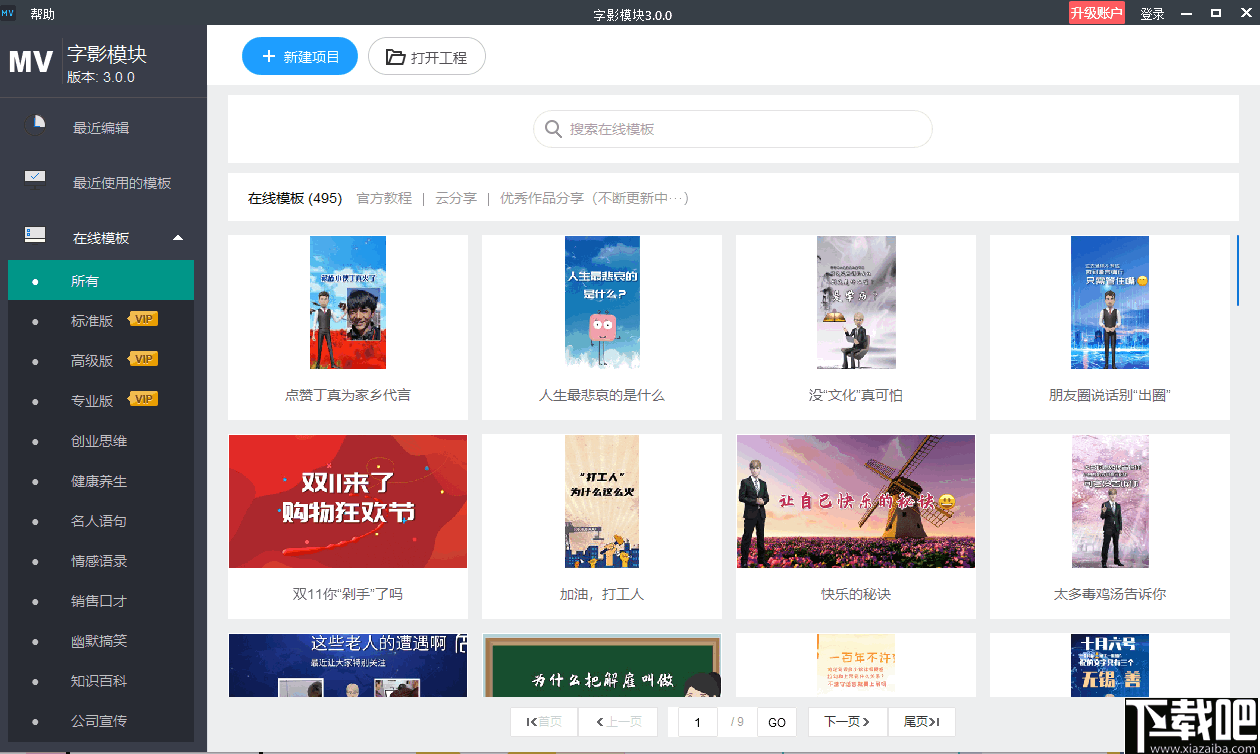The height and width of the screenshot is (754, 1260).
Task: Switch to the 云分享 tab
Action: (x=455, y=198)
